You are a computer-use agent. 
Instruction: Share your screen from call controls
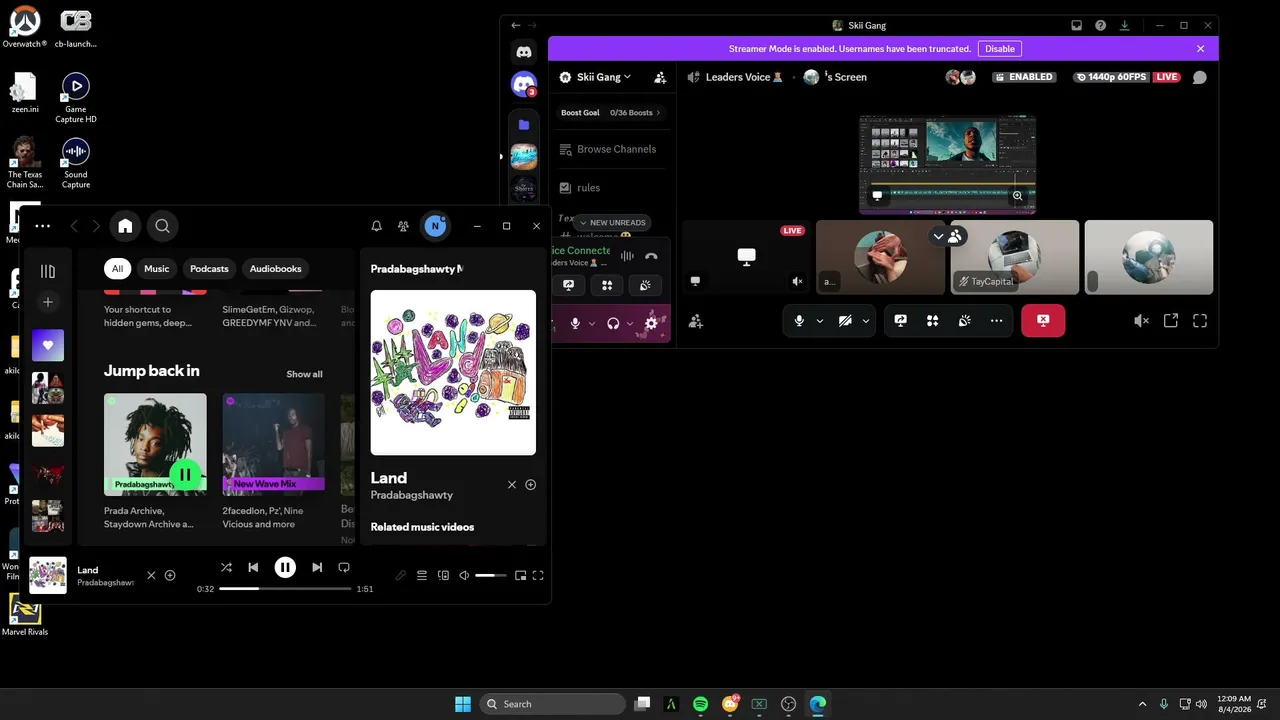(900, 321)
